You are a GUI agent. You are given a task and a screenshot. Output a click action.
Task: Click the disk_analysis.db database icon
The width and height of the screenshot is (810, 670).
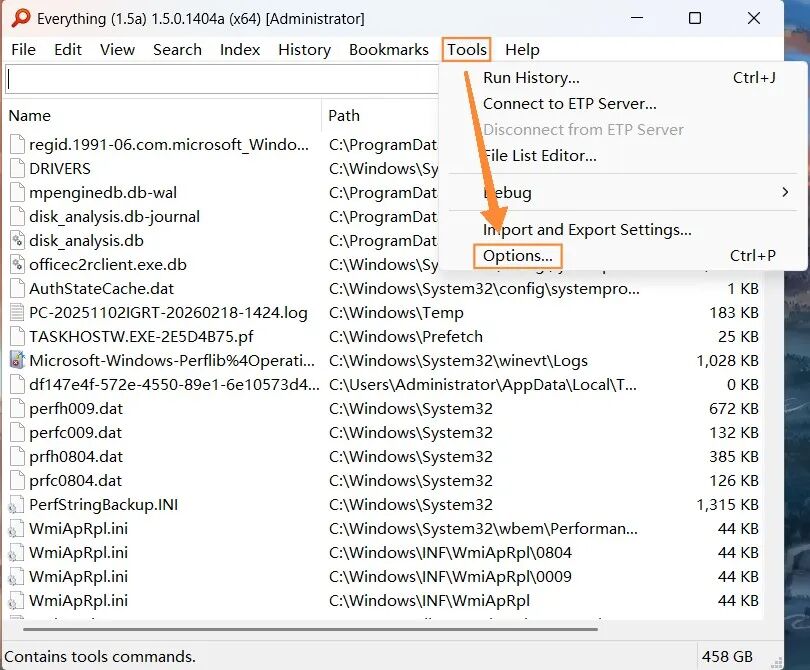17,240
